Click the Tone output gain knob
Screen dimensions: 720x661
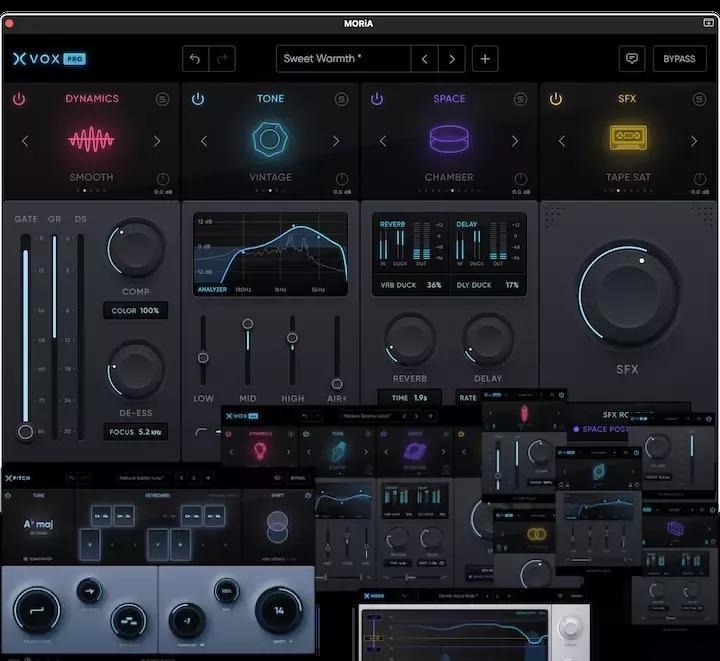click(x=342, y=179)
